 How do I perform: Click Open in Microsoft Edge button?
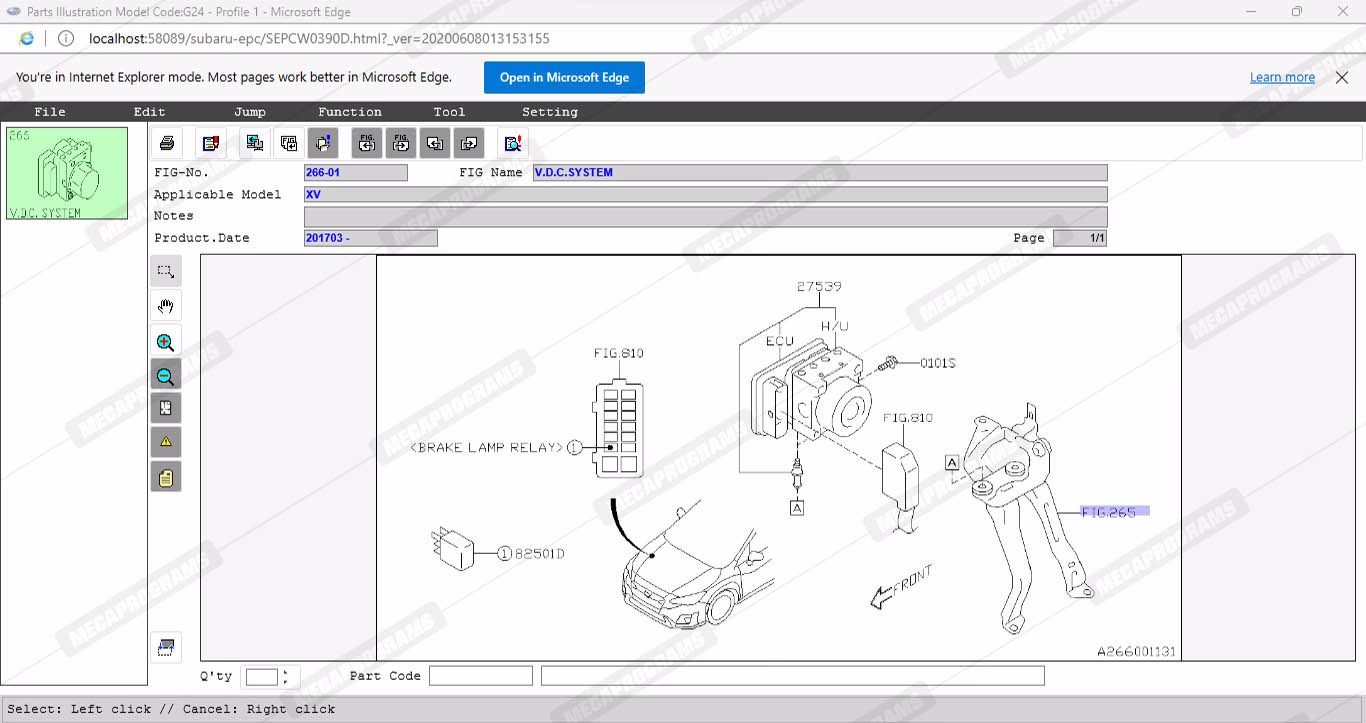pos(564,77)
